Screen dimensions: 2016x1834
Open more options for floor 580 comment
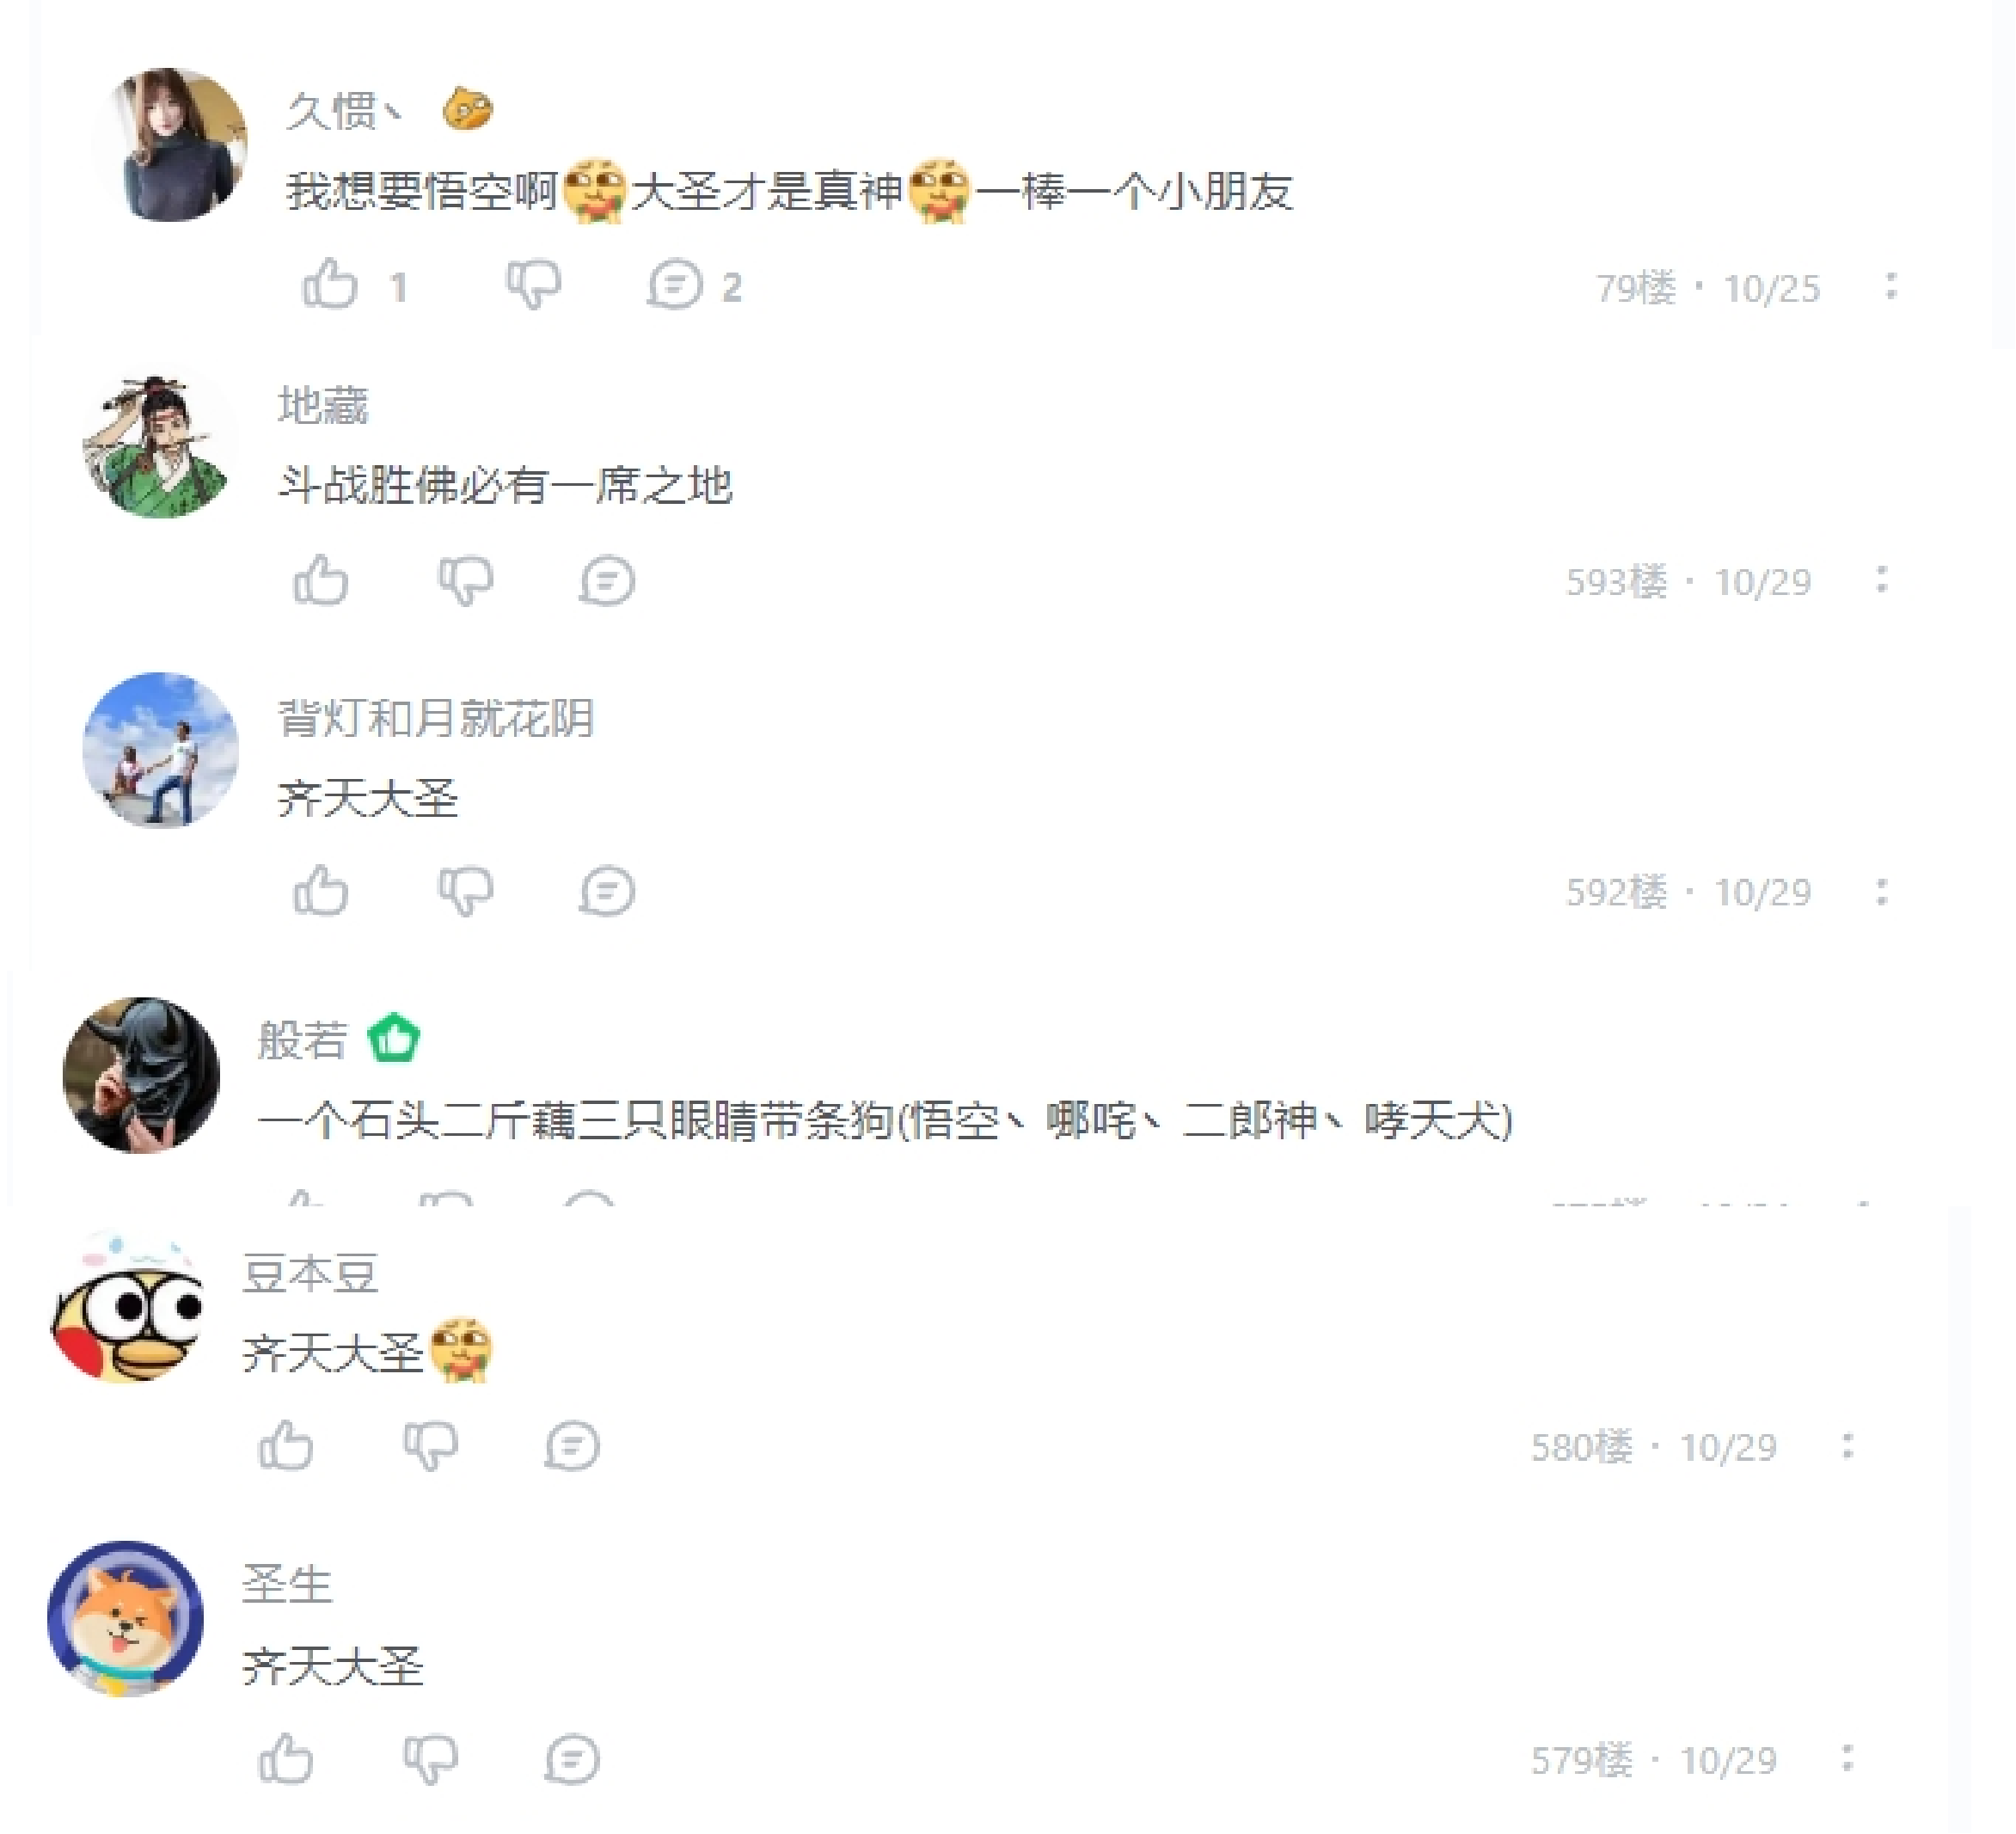(x=1847, y=1446)
